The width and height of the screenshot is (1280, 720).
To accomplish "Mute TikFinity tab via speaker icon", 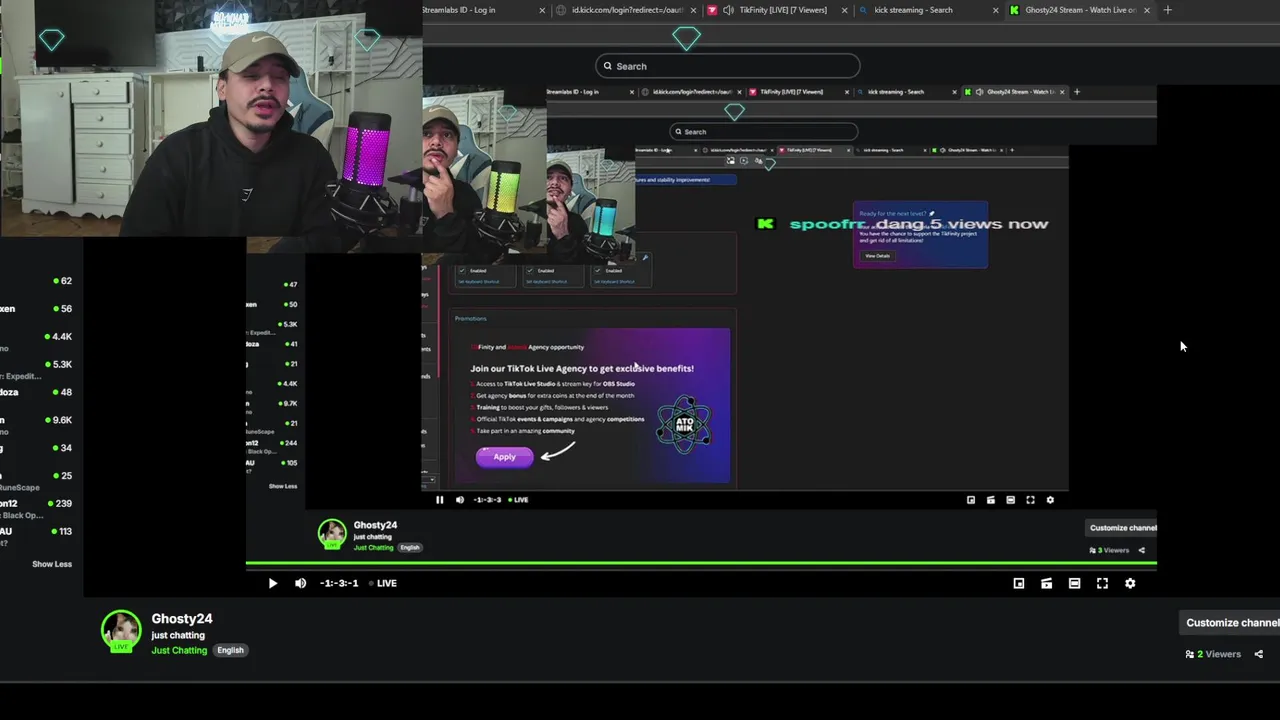I will [728, 10].
